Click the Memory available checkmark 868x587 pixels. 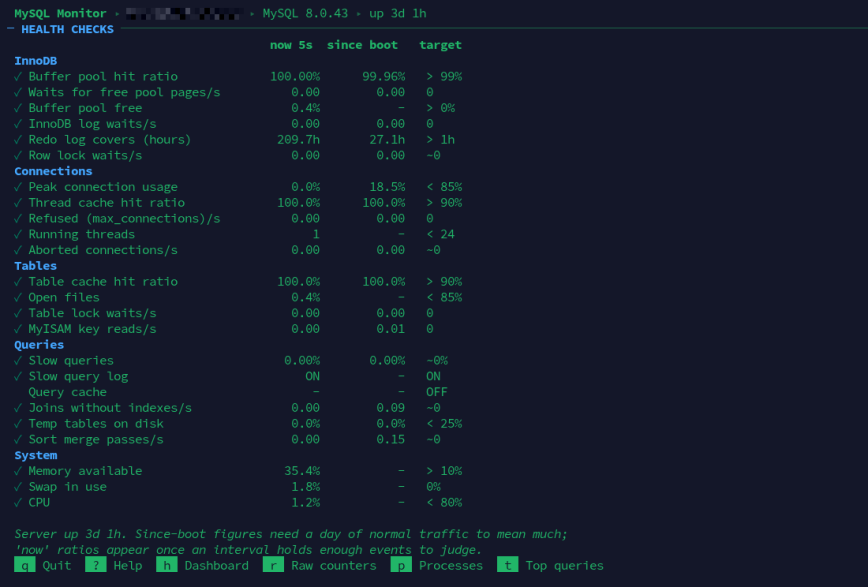(x=18, y=471)
